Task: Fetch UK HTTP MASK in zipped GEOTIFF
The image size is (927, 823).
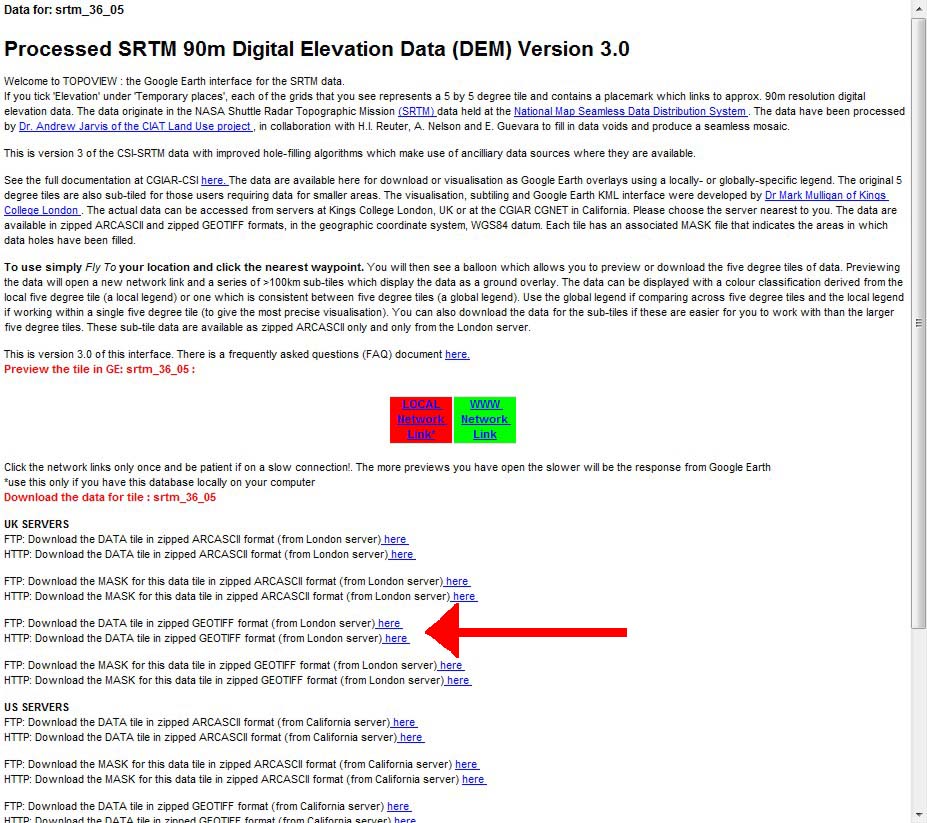Action: (x=458, y=680)
